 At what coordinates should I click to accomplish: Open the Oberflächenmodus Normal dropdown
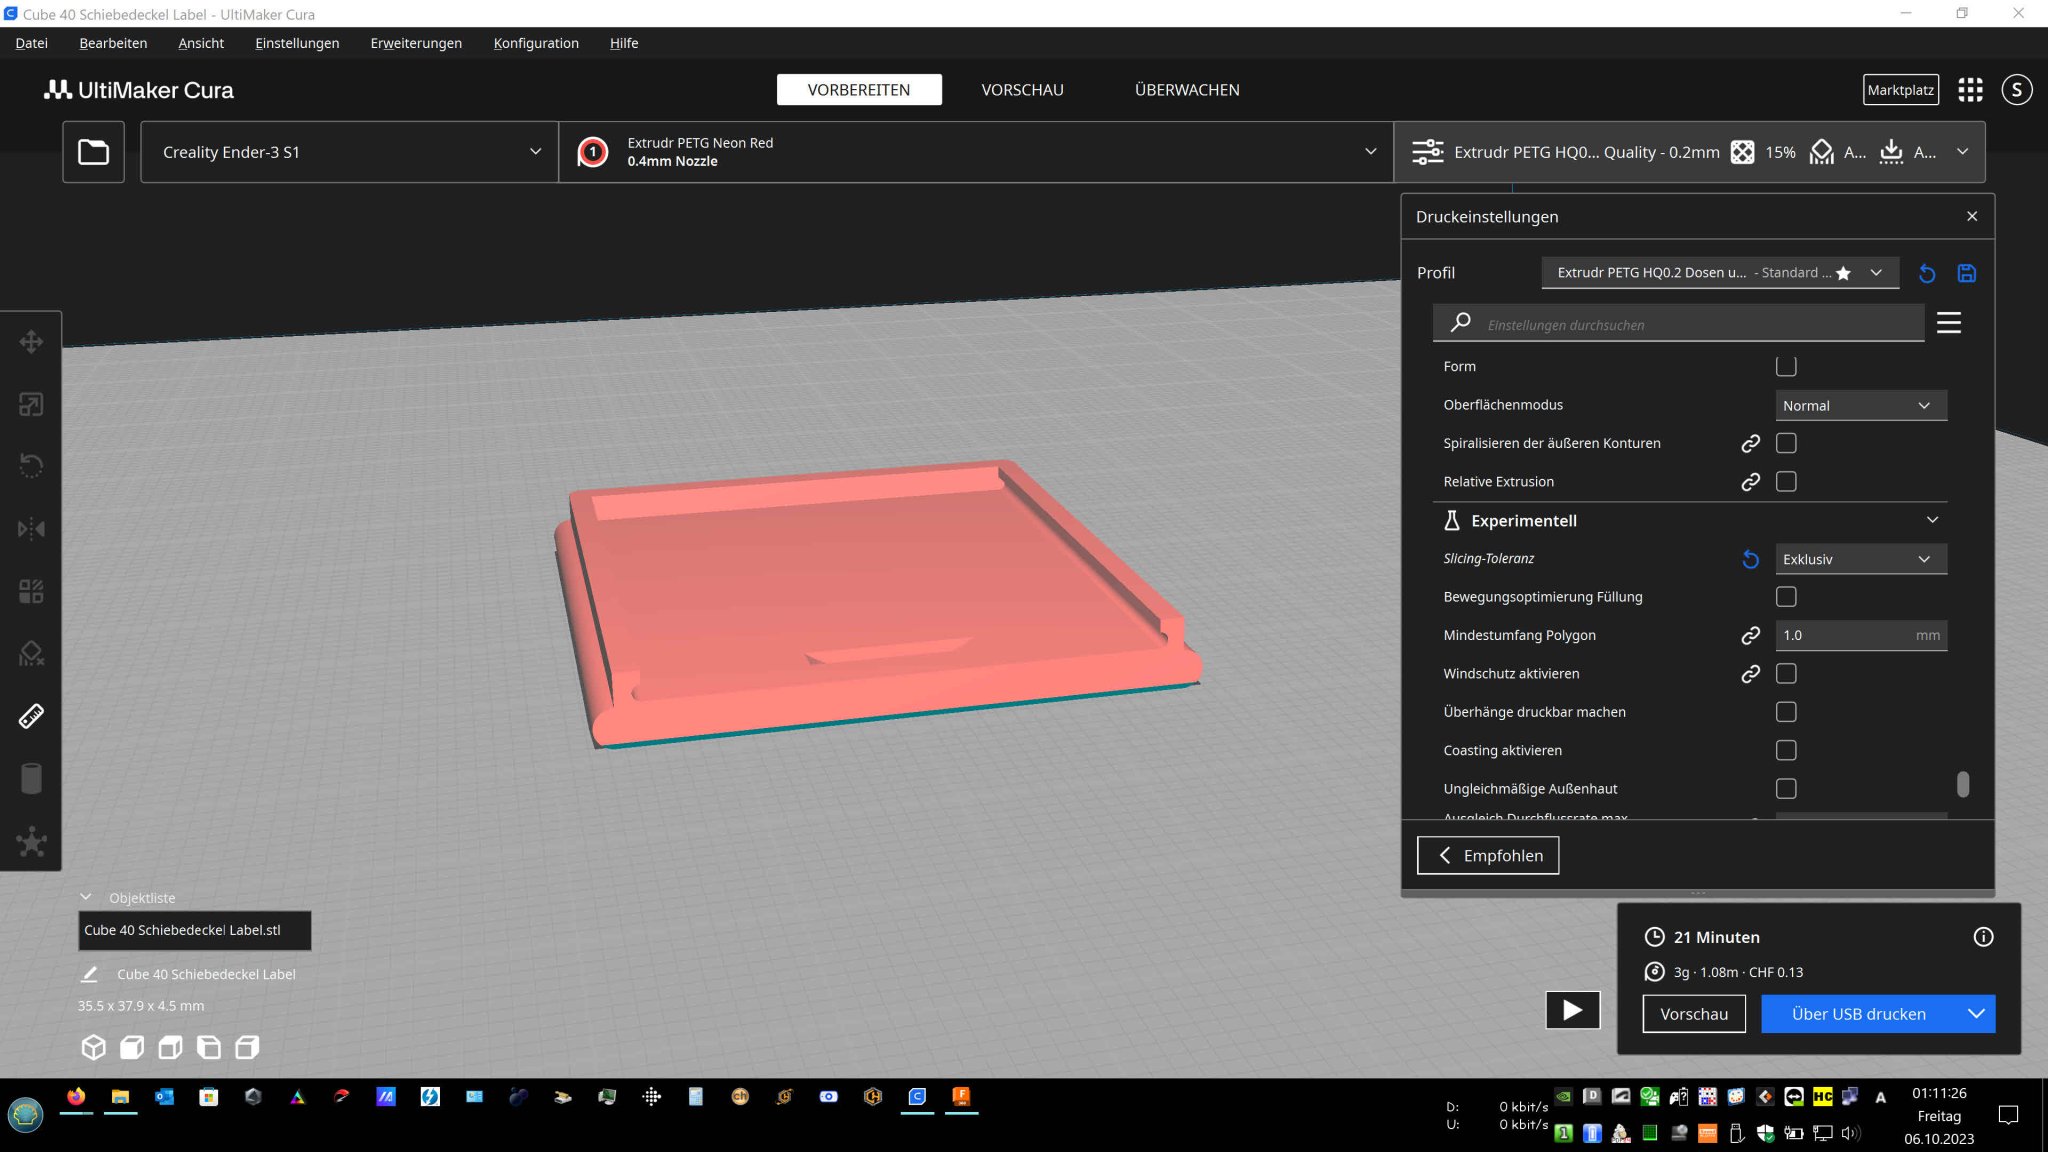[1860, 405]
